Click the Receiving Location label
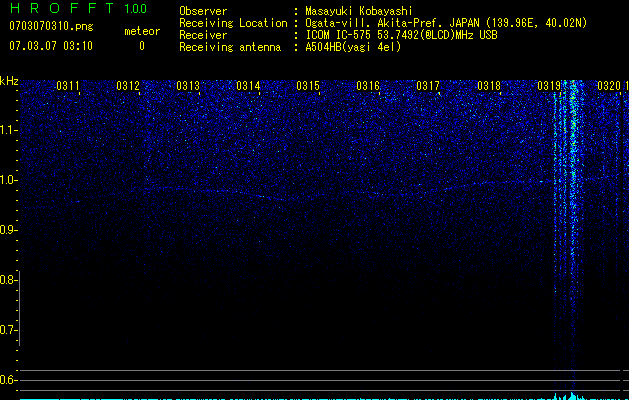Image resolution: width=629 pixels, height=400 pixels. (x=233, y=23)
